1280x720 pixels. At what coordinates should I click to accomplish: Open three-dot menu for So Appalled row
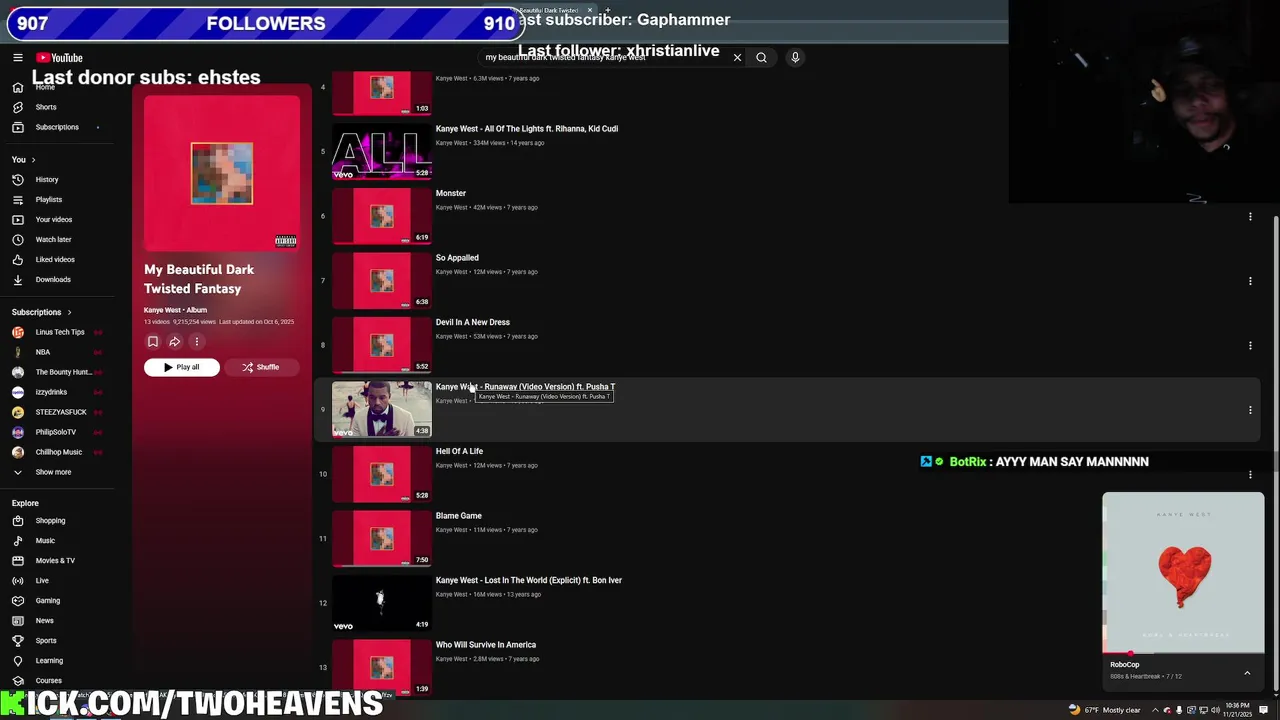click(x=1250, y=281)
